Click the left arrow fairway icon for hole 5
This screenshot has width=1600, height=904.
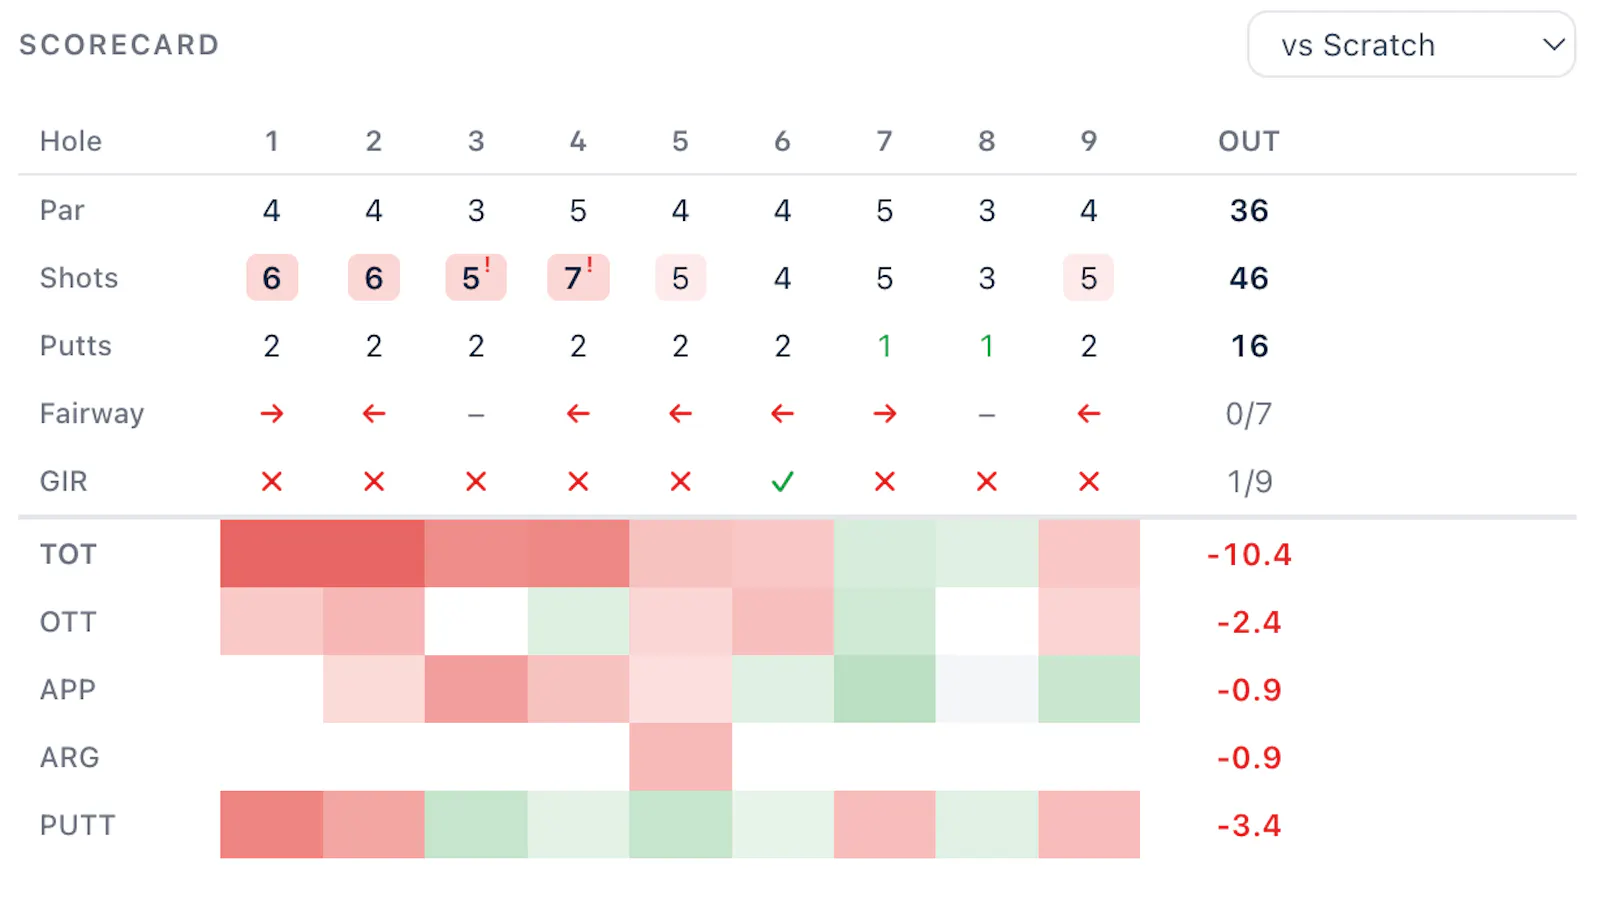click(681, 414)
